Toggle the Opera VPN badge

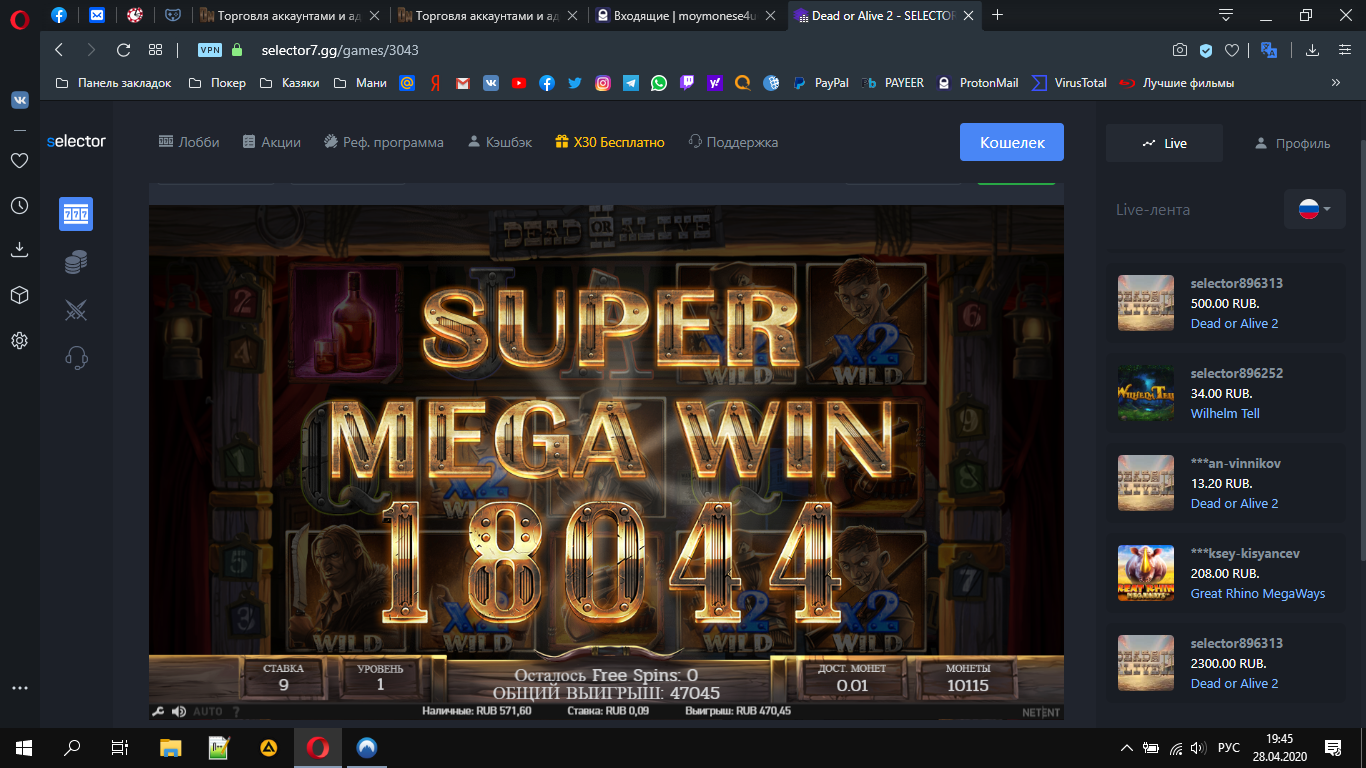point(210,50)
